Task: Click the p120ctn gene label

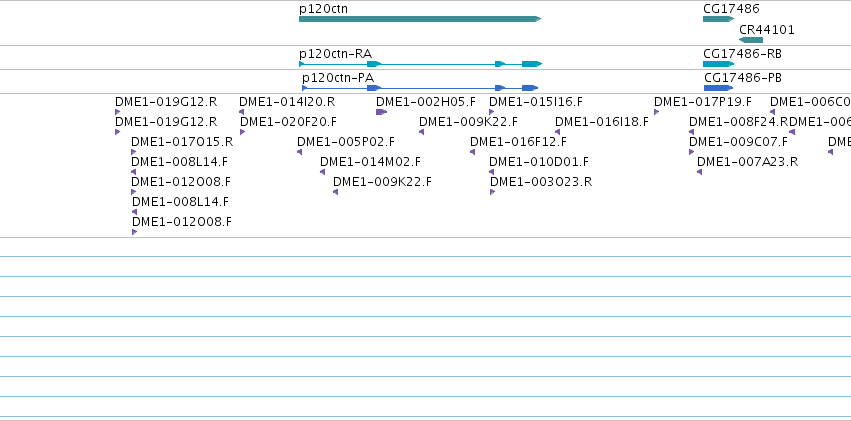Action: click(x=323, y=9)
